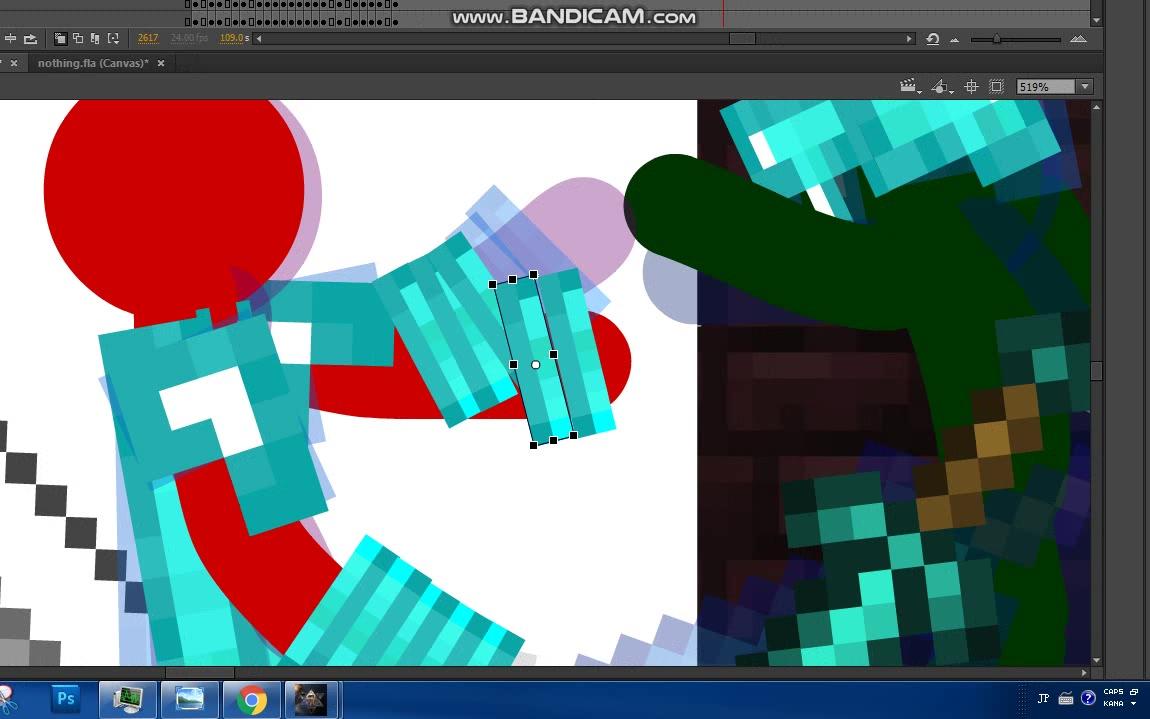
Task: Click stage vertical scrollbar down arrow
Action: point(1096,660)
